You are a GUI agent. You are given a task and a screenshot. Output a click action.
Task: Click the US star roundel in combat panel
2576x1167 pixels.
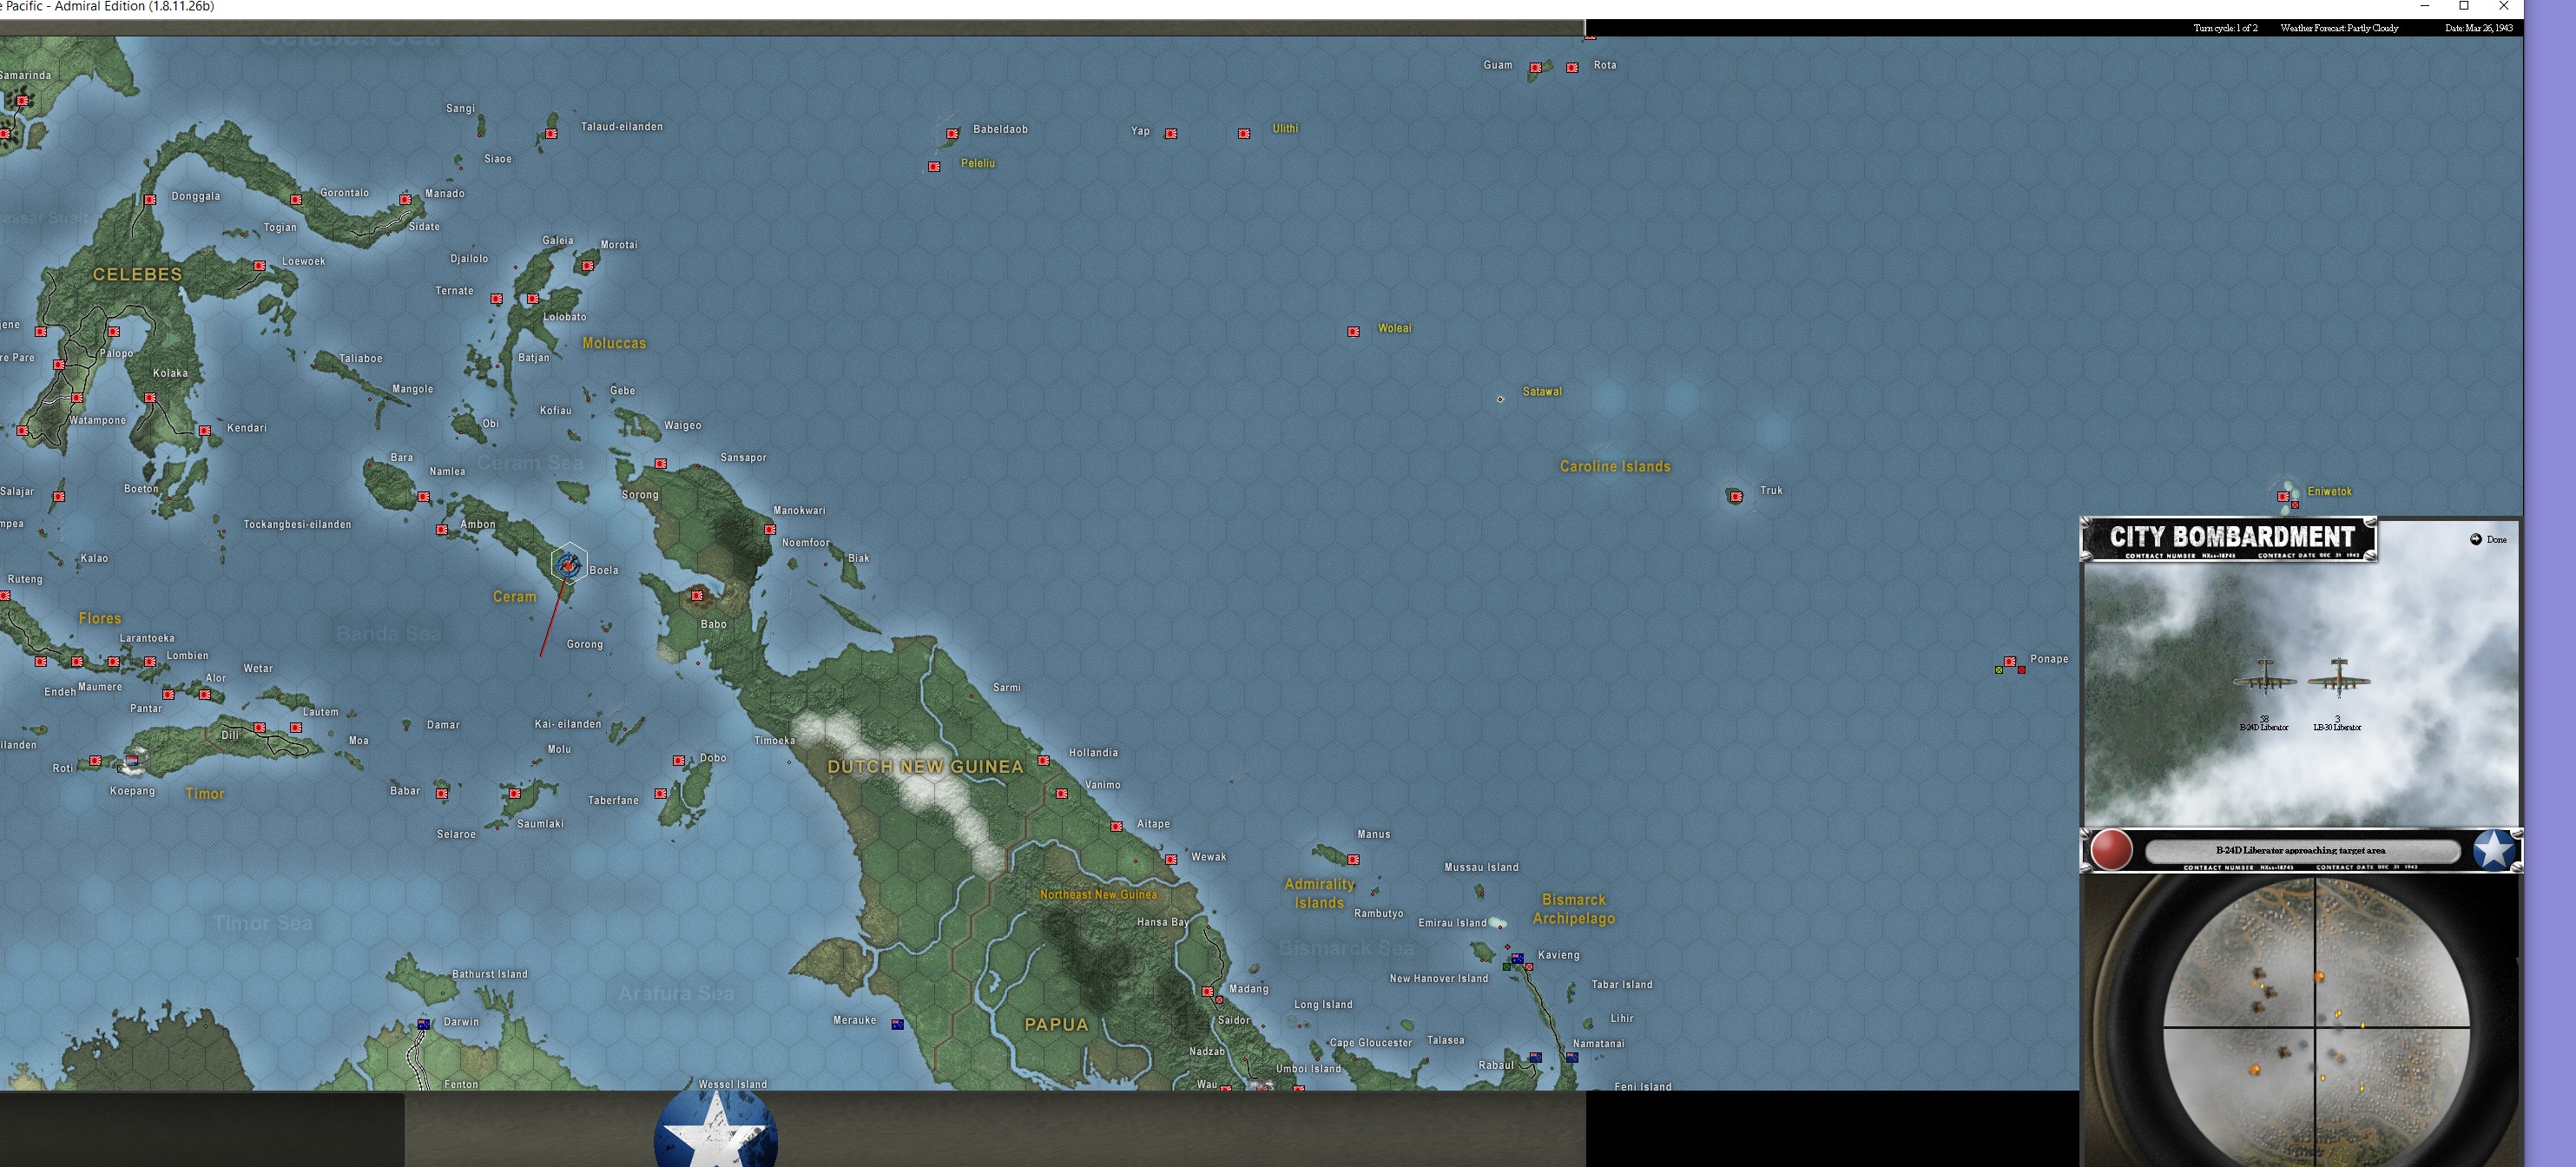pos(2494,850)
